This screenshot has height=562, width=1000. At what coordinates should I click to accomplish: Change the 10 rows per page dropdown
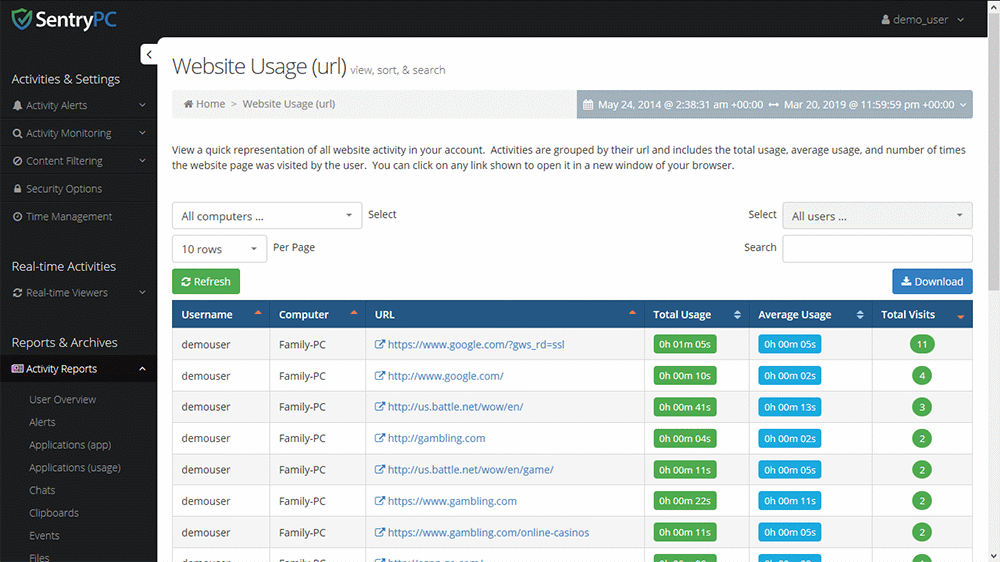coord(219,249)
